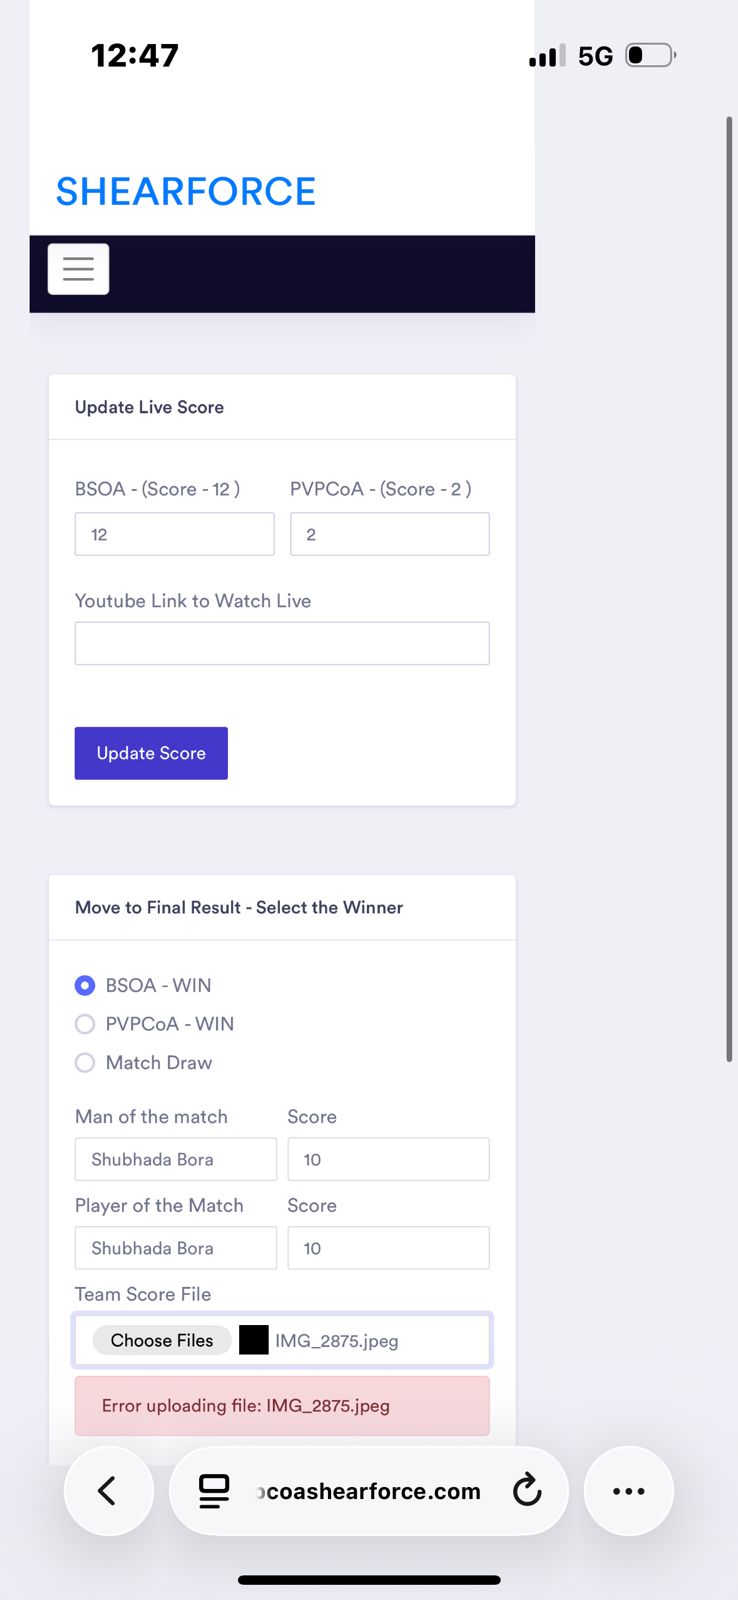Image resolution: width=738 pixels, height=1600 pixels.
Task: Tap the cellular signal bars icon
Action: pyautogui.click(x=546, y=56)
